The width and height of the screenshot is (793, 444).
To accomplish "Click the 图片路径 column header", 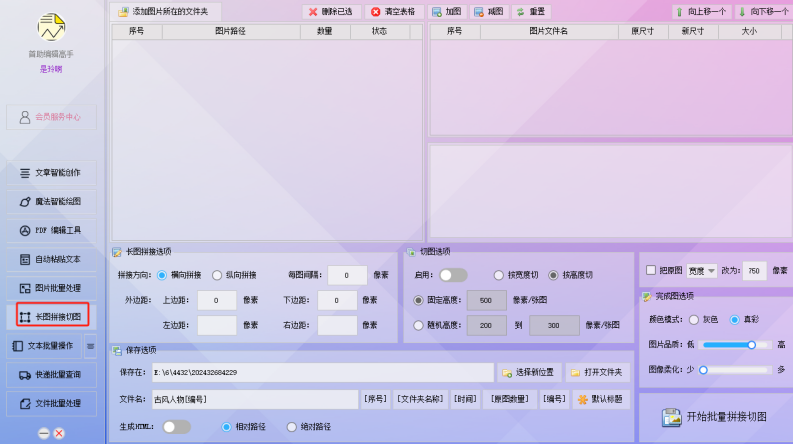I will click(x=231, y=31).
